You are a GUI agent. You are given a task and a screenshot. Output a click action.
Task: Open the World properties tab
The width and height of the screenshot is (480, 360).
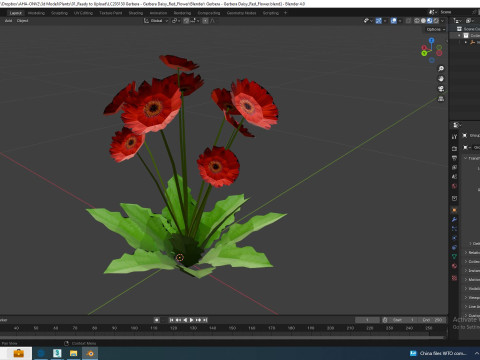pos(454,186)
